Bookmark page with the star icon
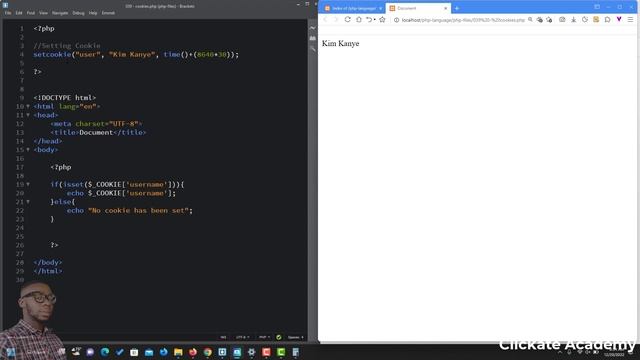The image size is (640, 360). point(382,20)
